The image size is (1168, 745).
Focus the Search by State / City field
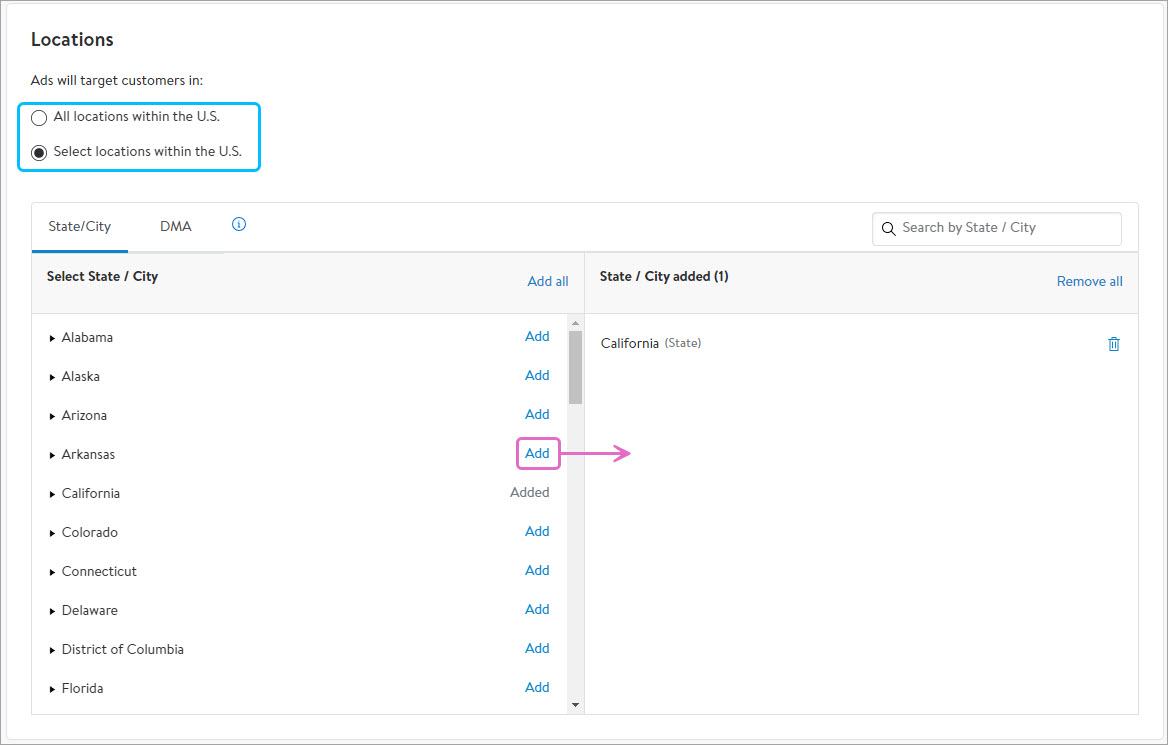tap(1005, 228)
